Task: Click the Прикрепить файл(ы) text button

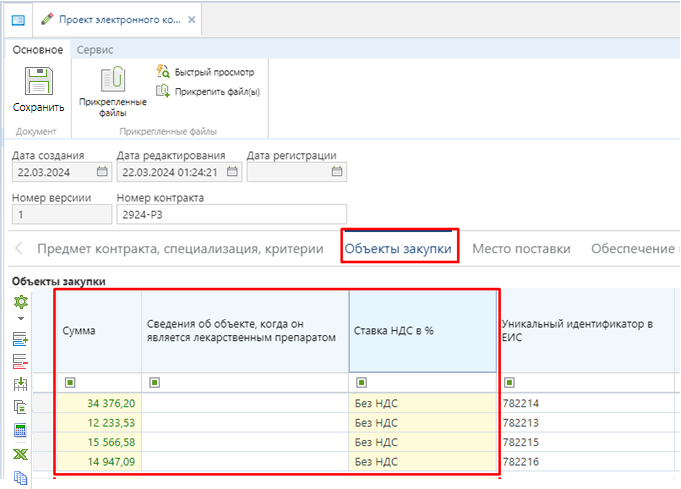Action: coord(218,92)
